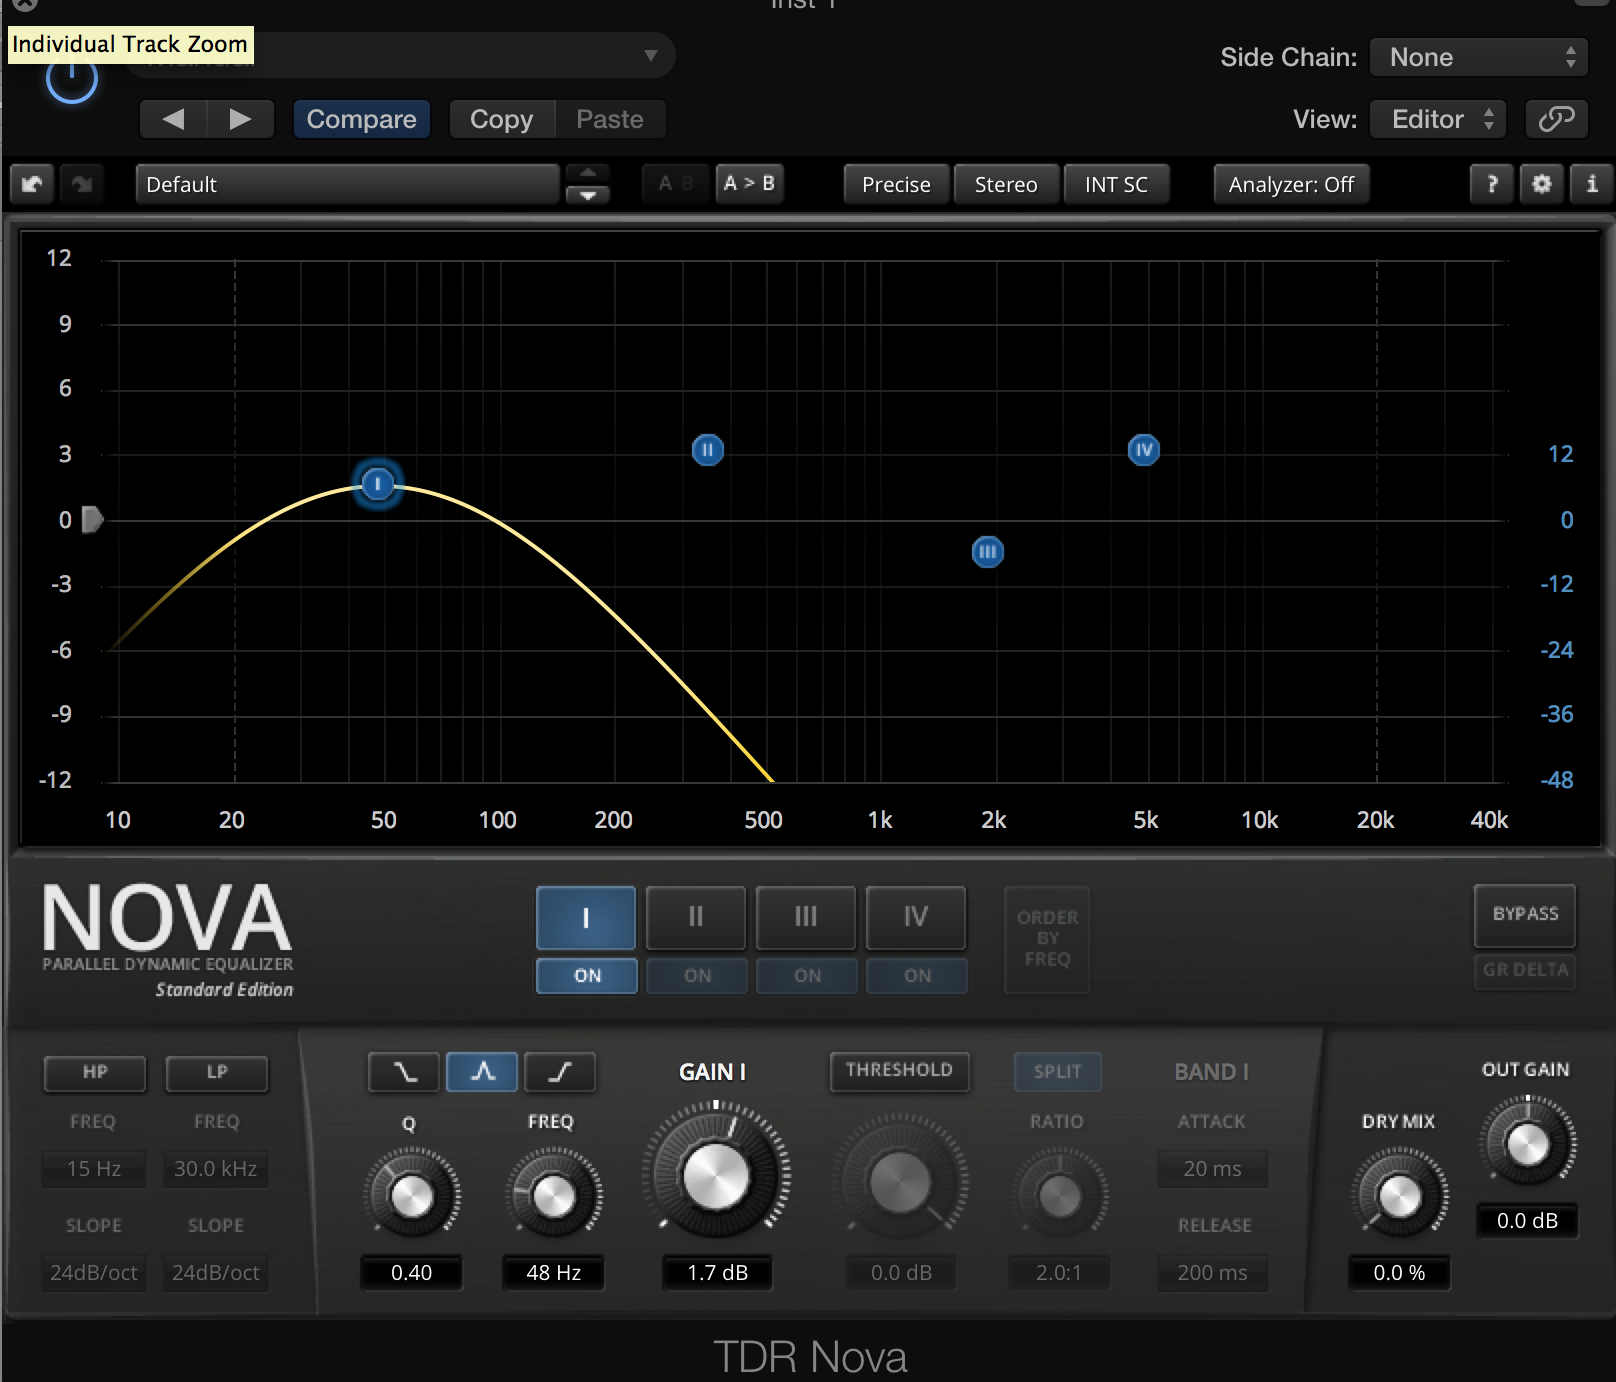
Task: Open the plugin setting menu at top
Action: tap(400, 55)
